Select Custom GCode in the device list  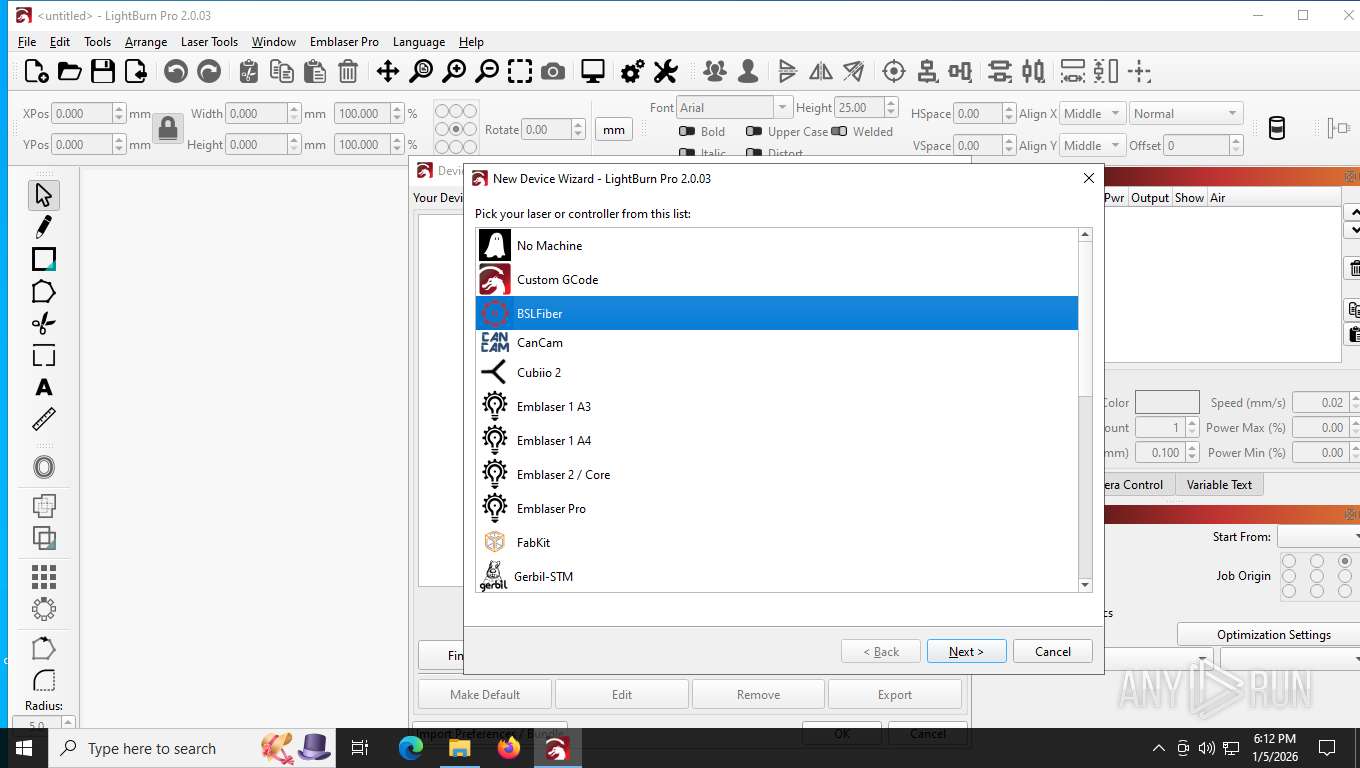(777, 279)
